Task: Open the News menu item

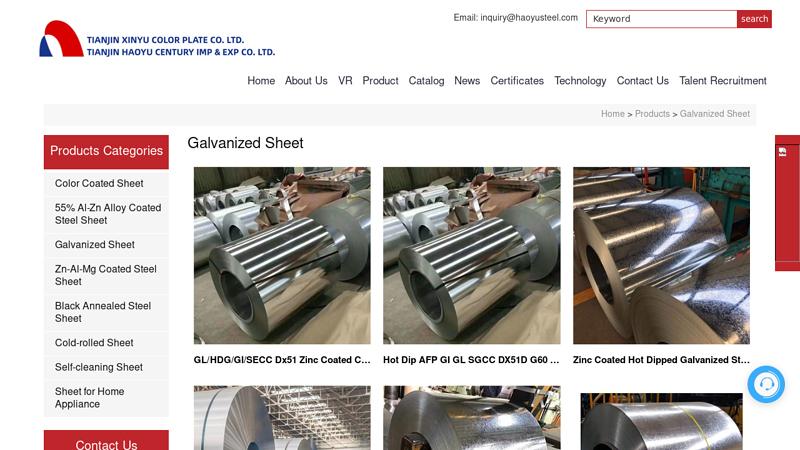Action: click(467, 81)
